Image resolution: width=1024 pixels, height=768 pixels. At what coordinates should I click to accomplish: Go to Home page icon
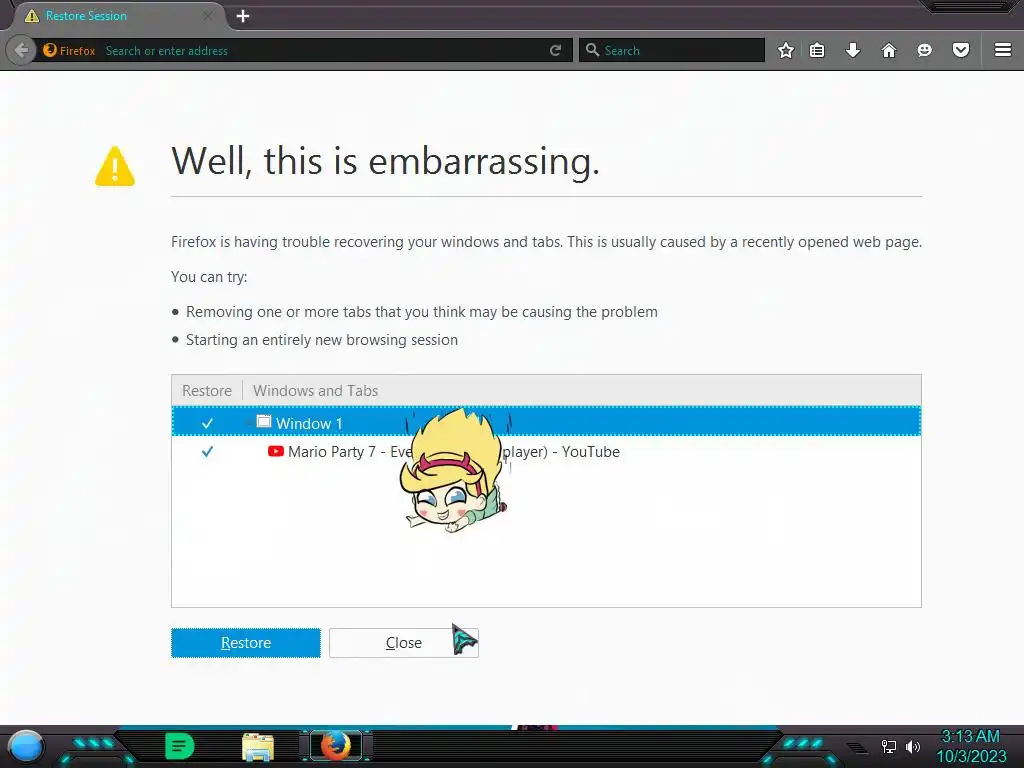point(889,50)
